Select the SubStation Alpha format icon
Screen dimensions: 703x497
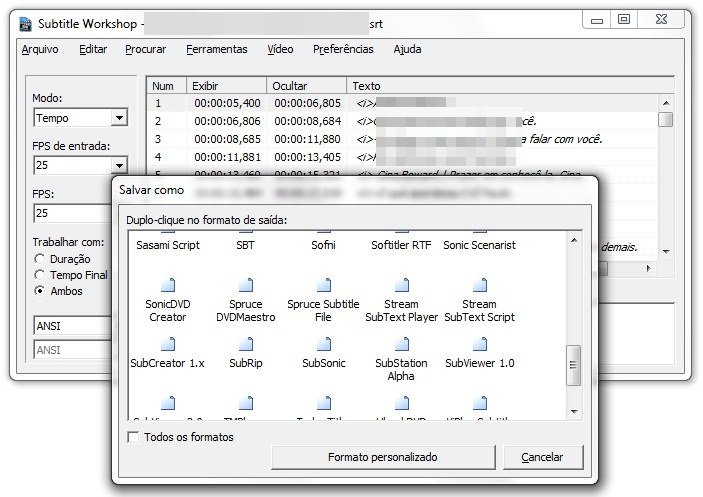(402, 344)
